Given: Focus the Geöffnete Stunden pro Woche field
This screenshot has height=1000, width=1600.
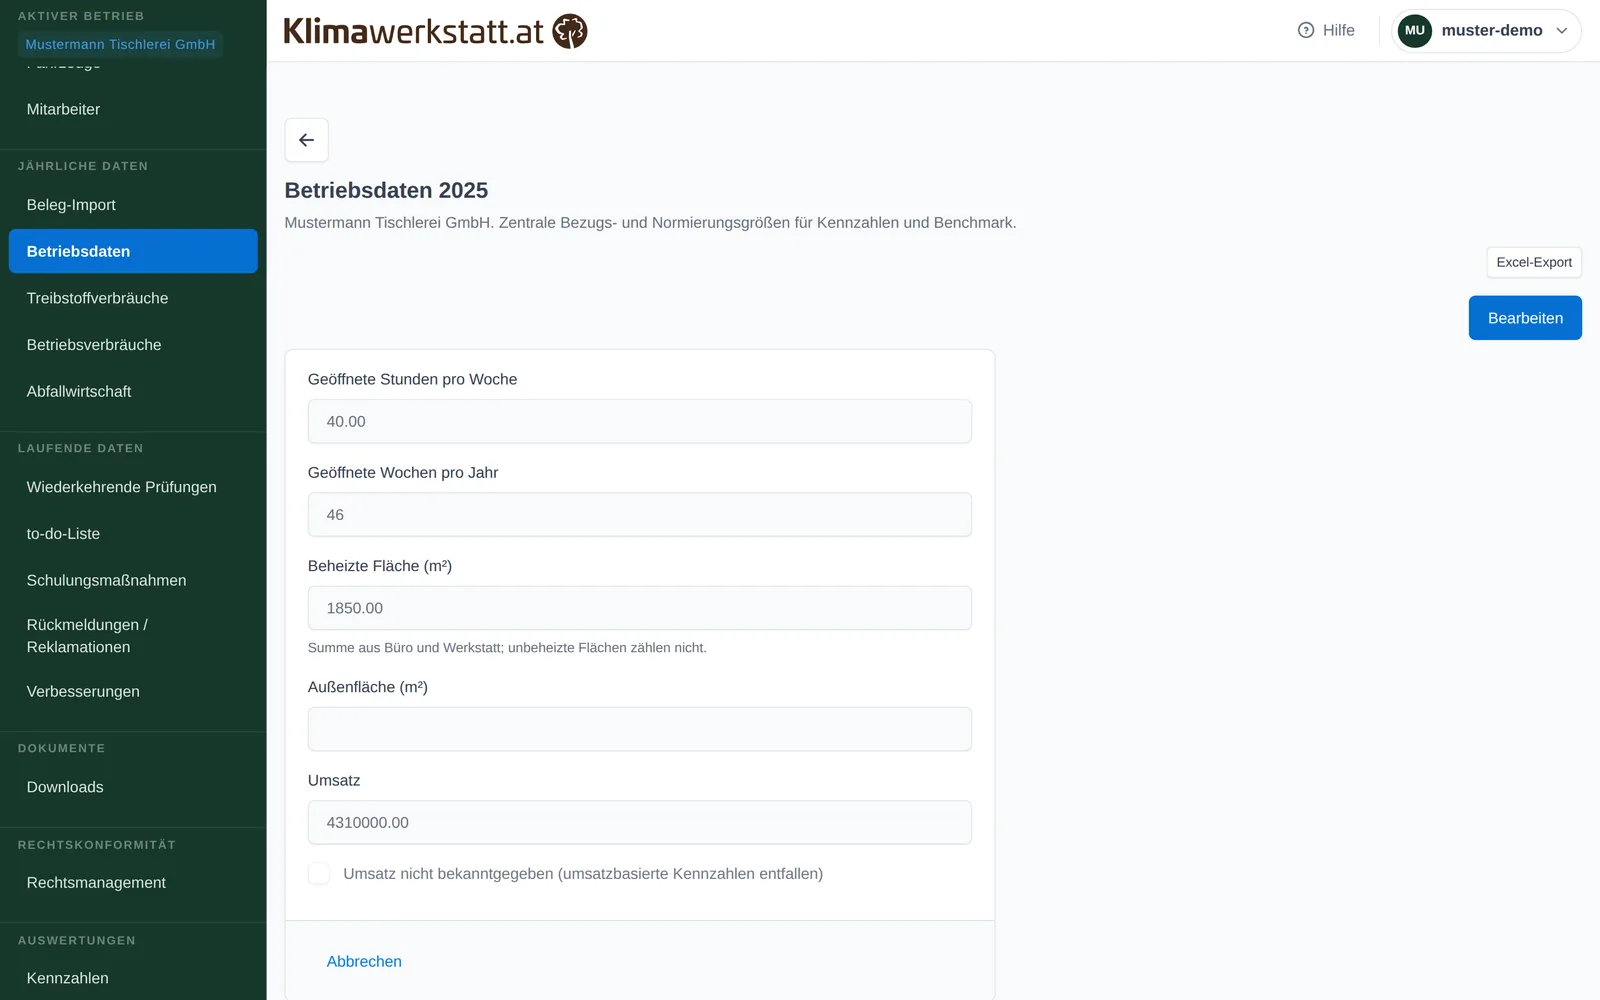Looking at the screenshot, I should 640,421.
